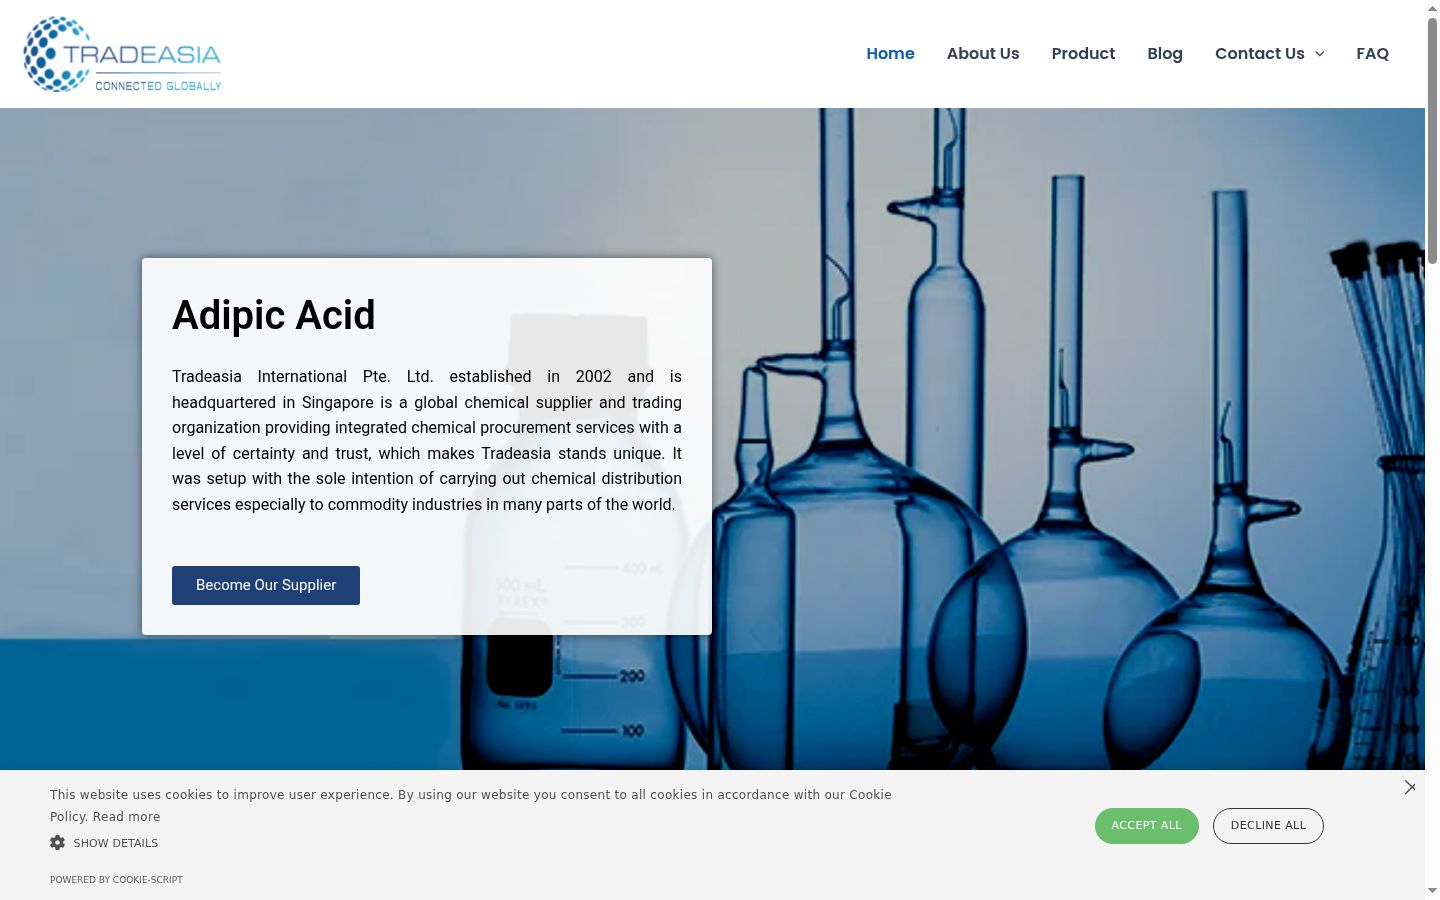Click the Tradeasia International description paragraph
The width and height of the screenshot is (1440, 900).
coord(427,440)
